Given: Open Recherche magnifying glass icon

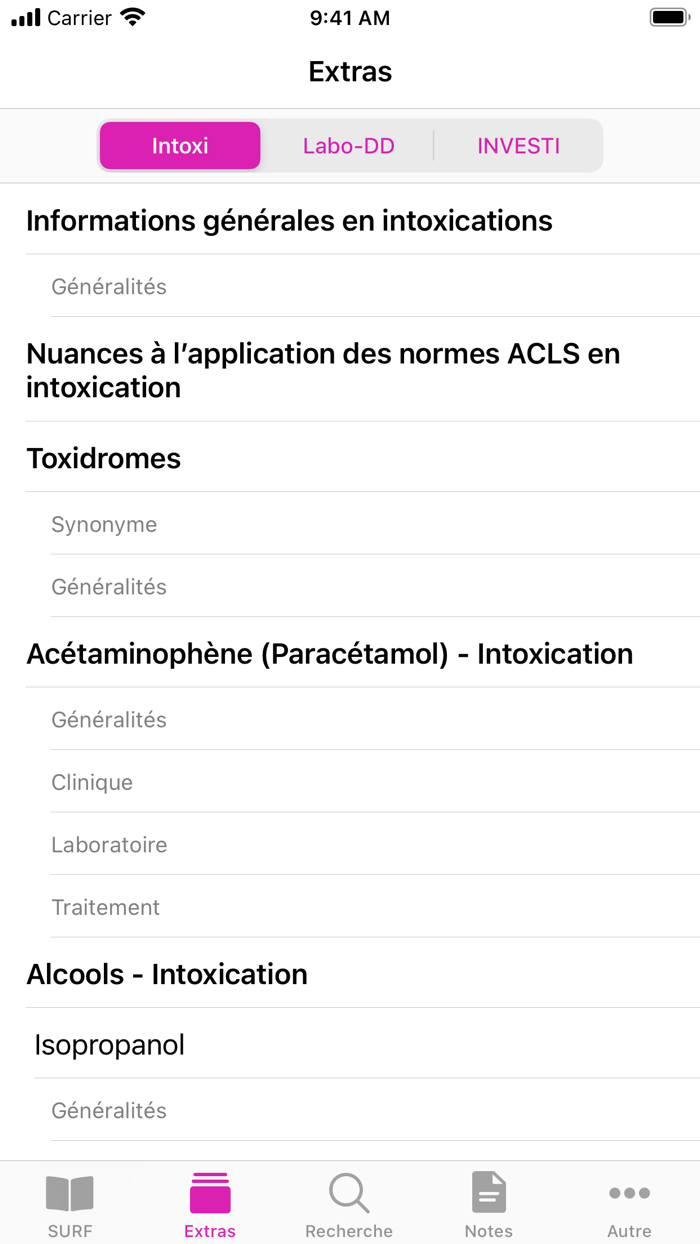Looking at the screenshot, I should point(349,1194).
